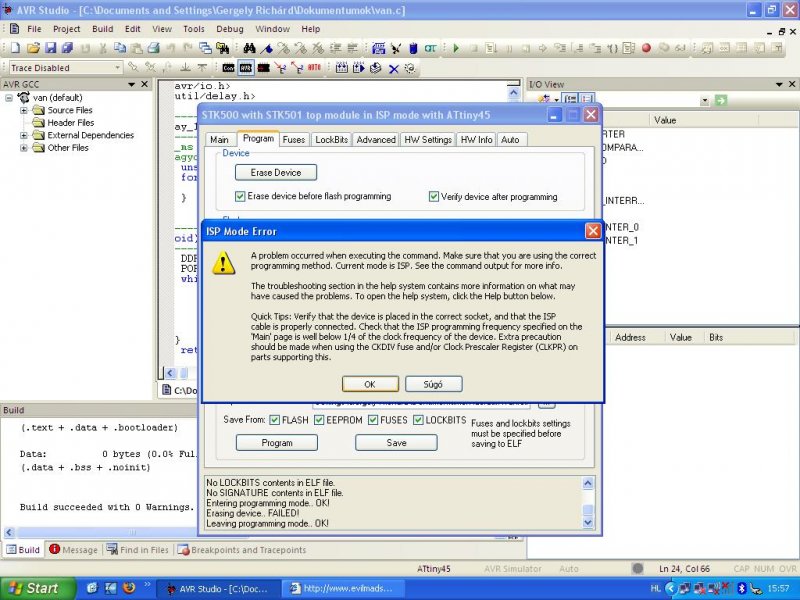The image size is (800, 600).
Task: Toggle Verify device after programming checkbox
Action: click(x=433, y=196)
